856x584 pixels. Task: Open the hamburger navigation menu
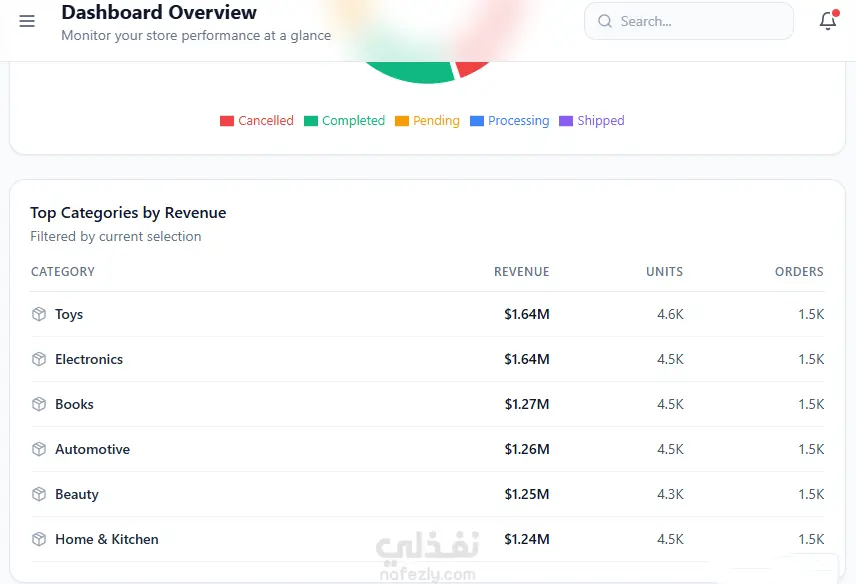pos(27,21)
